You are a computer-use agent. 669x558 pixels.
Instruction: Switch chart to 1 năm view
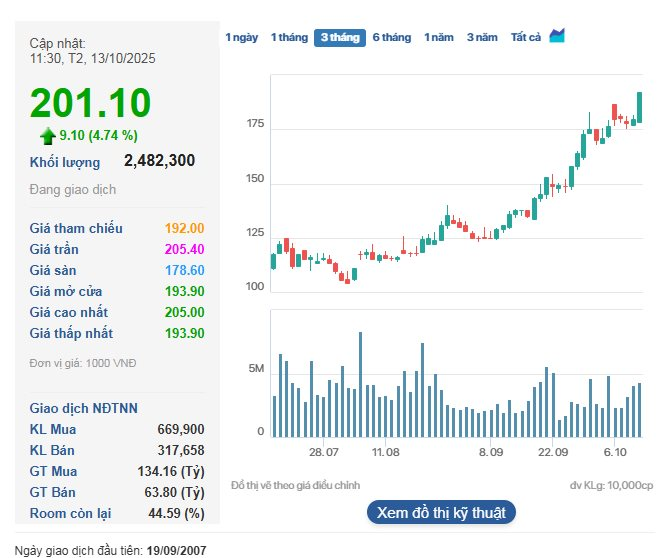(438, 38)
